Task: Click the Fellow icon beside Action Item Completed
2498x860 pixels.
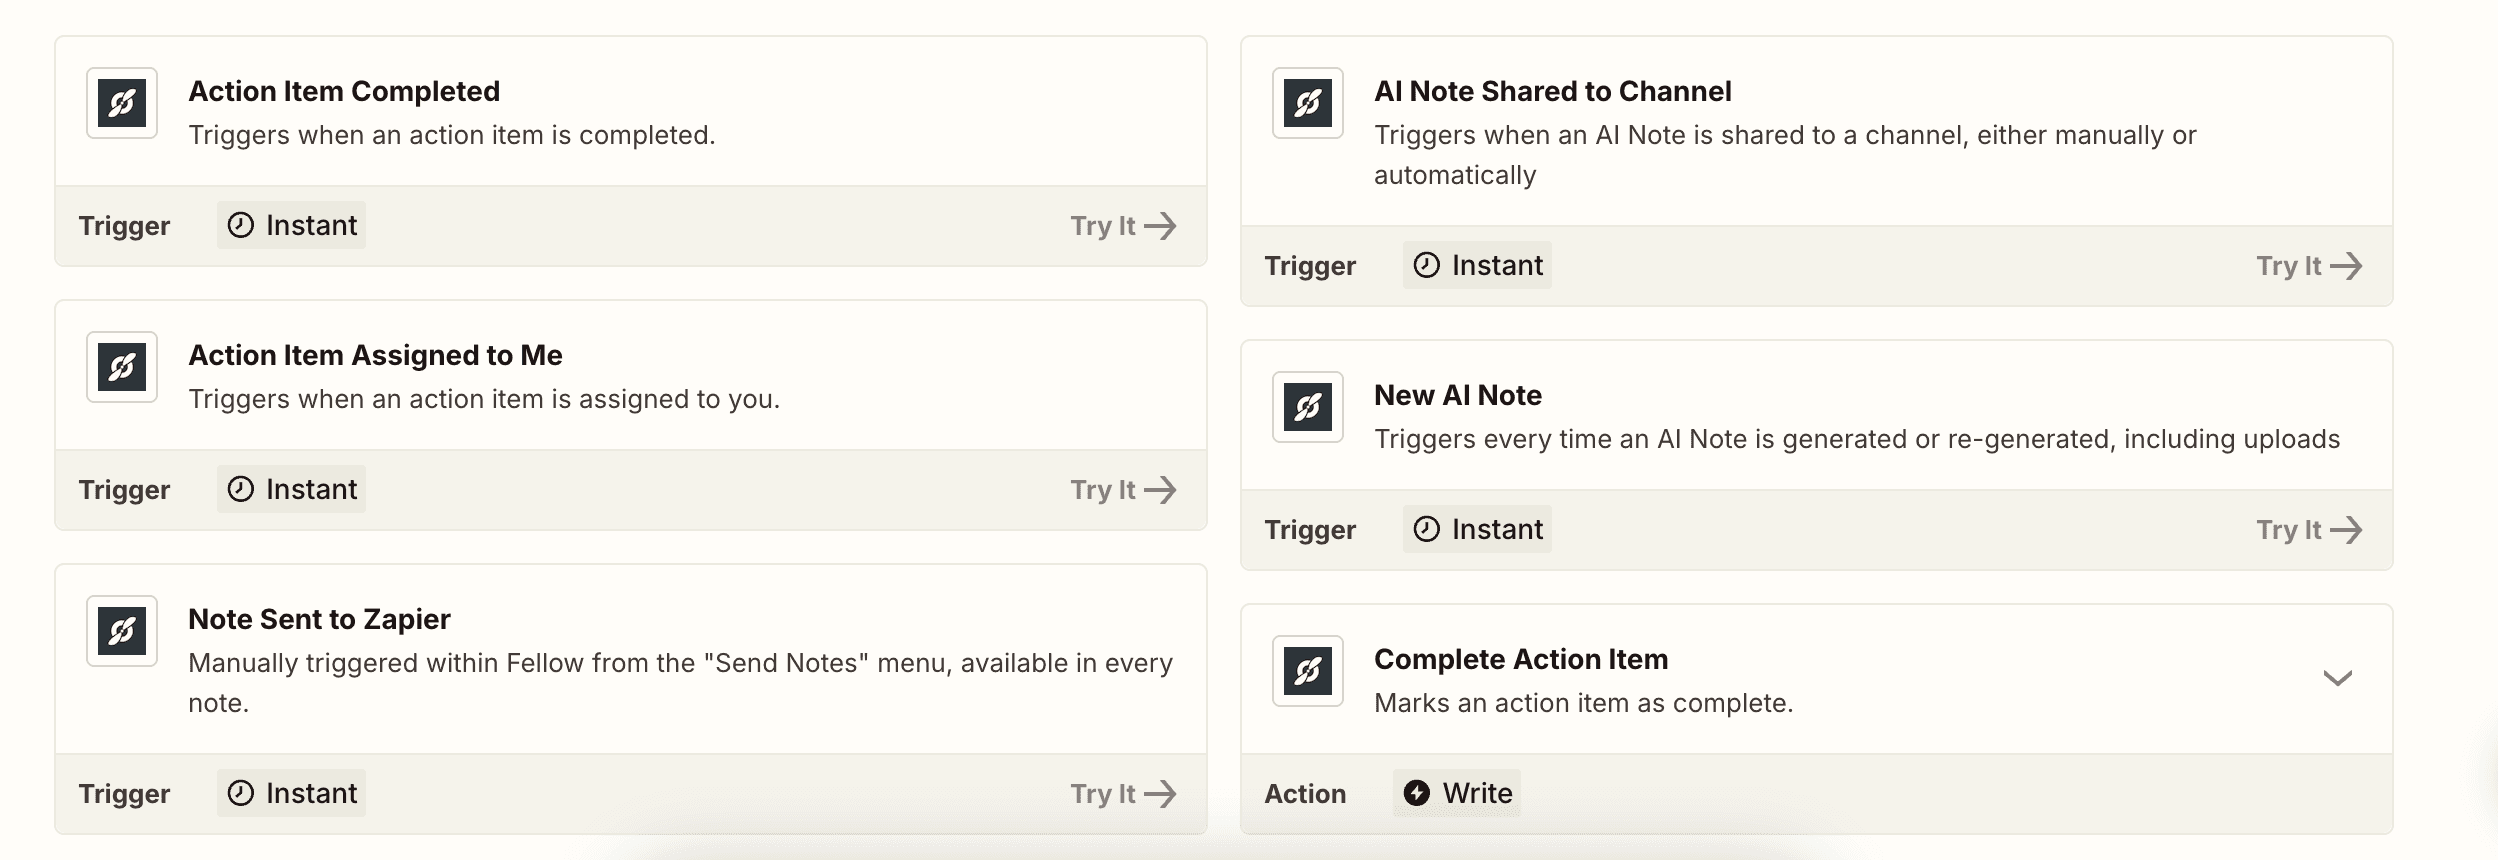Action: (x=122, y=103)
